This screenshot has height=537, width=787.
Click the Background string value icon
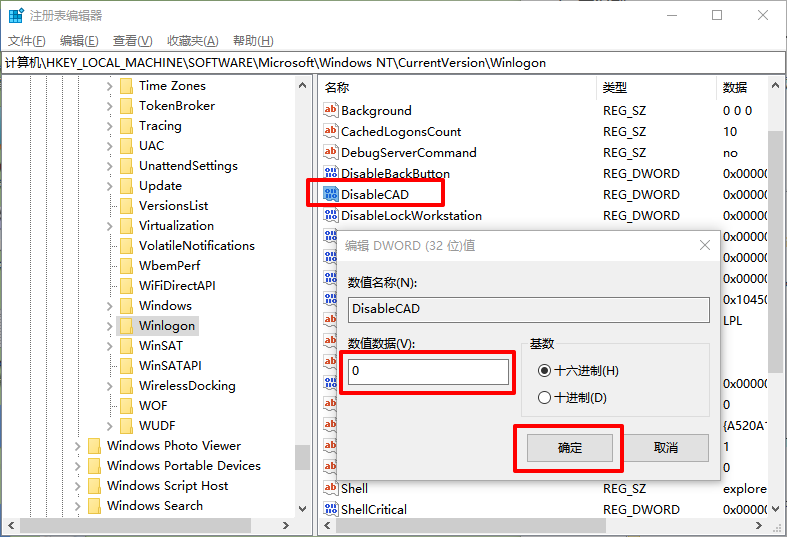pyautogui.click(x=331, y=110)
